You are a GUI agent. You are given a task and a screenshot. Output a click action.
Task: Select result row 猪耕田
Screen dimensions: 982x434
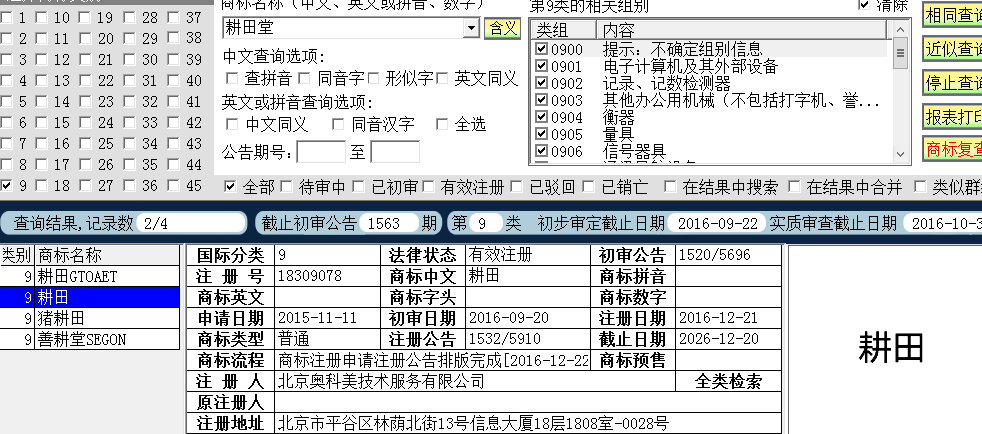click(90, 318)
